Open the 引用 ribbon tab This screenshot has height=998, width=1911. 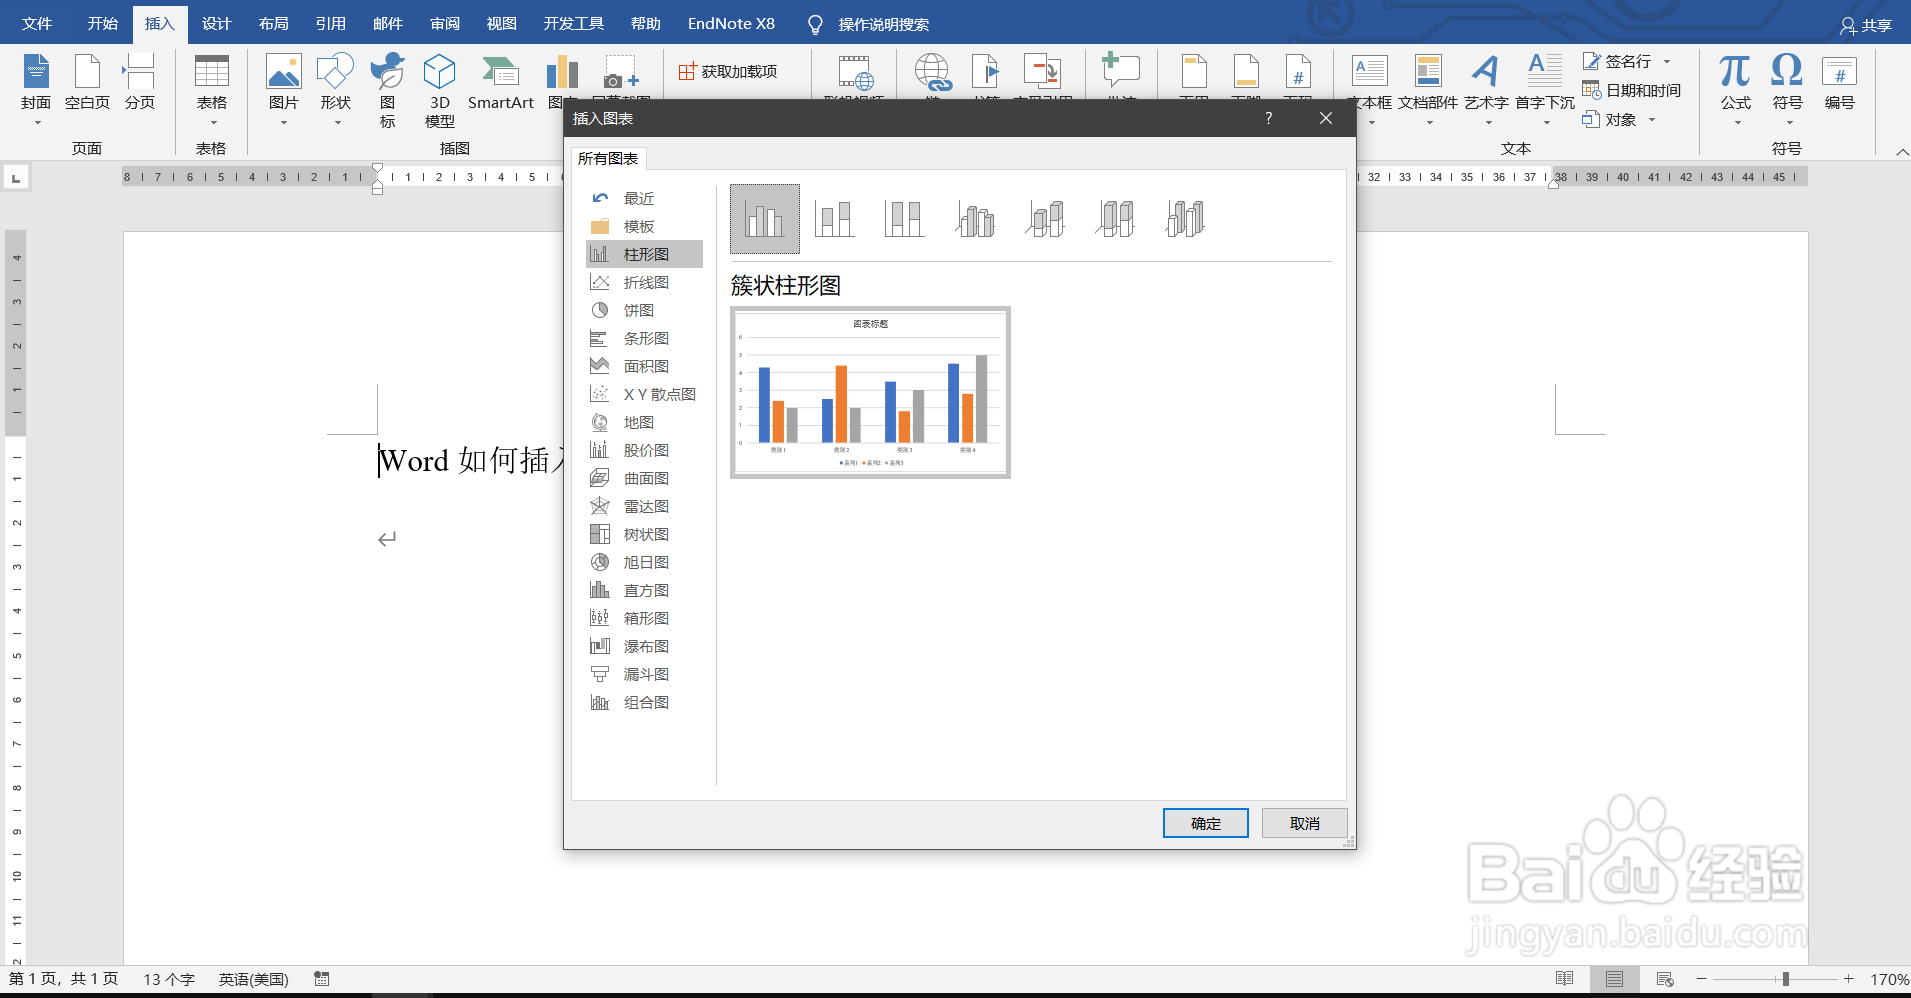click(x=330, y=24)
